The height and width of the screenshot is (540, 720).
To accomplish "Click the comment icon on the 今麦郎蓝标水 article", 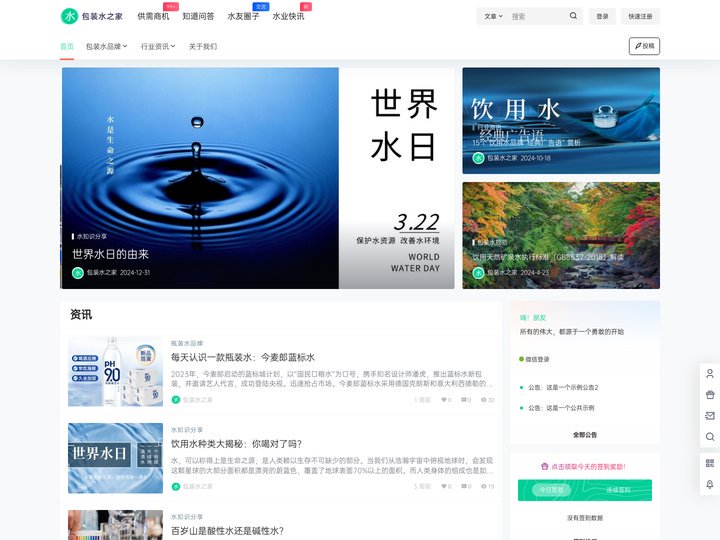I will (x=464, y=400).
